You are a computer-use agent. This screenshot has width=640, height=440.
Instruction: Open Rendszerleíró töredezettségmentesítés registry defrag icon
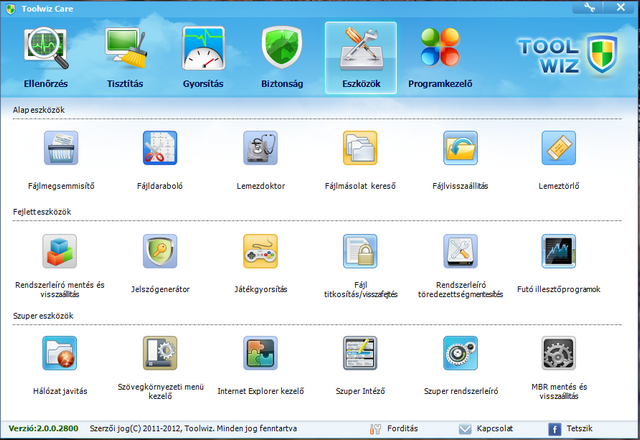click(460, 251)
